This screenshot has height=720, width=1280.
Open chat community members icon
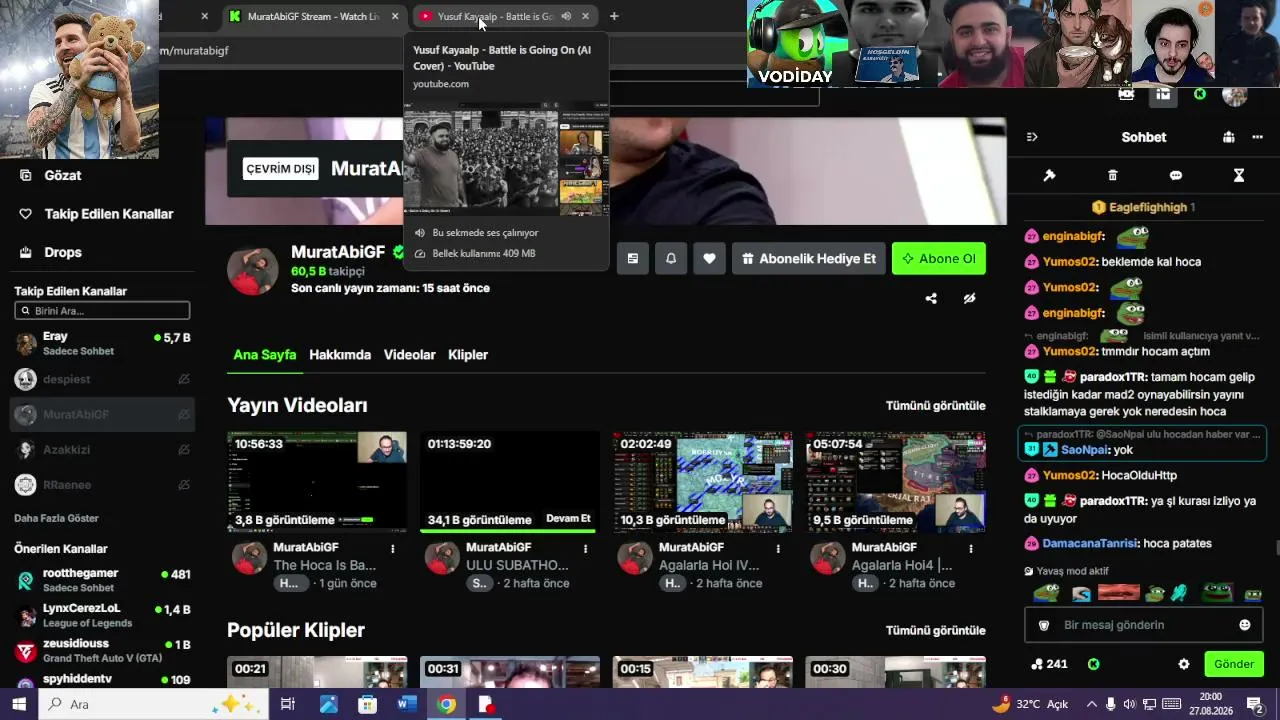click(1228, 137)
